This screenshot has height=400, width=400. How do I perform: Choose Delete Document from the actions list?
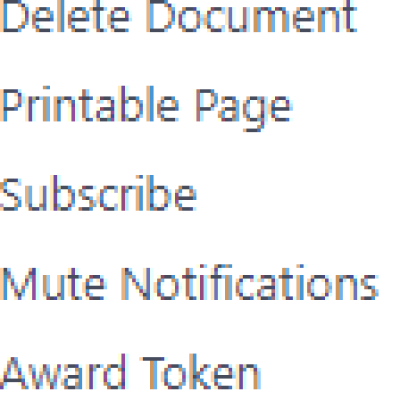[x=179, y=15]
